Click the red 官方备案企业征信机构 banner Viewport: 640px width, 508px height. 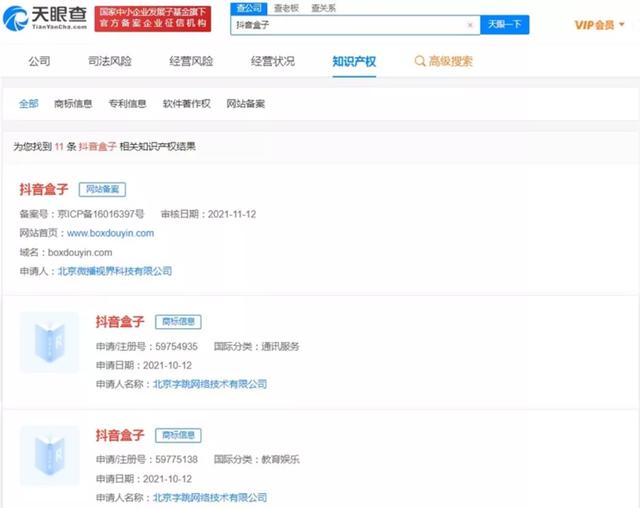(153, 19)
